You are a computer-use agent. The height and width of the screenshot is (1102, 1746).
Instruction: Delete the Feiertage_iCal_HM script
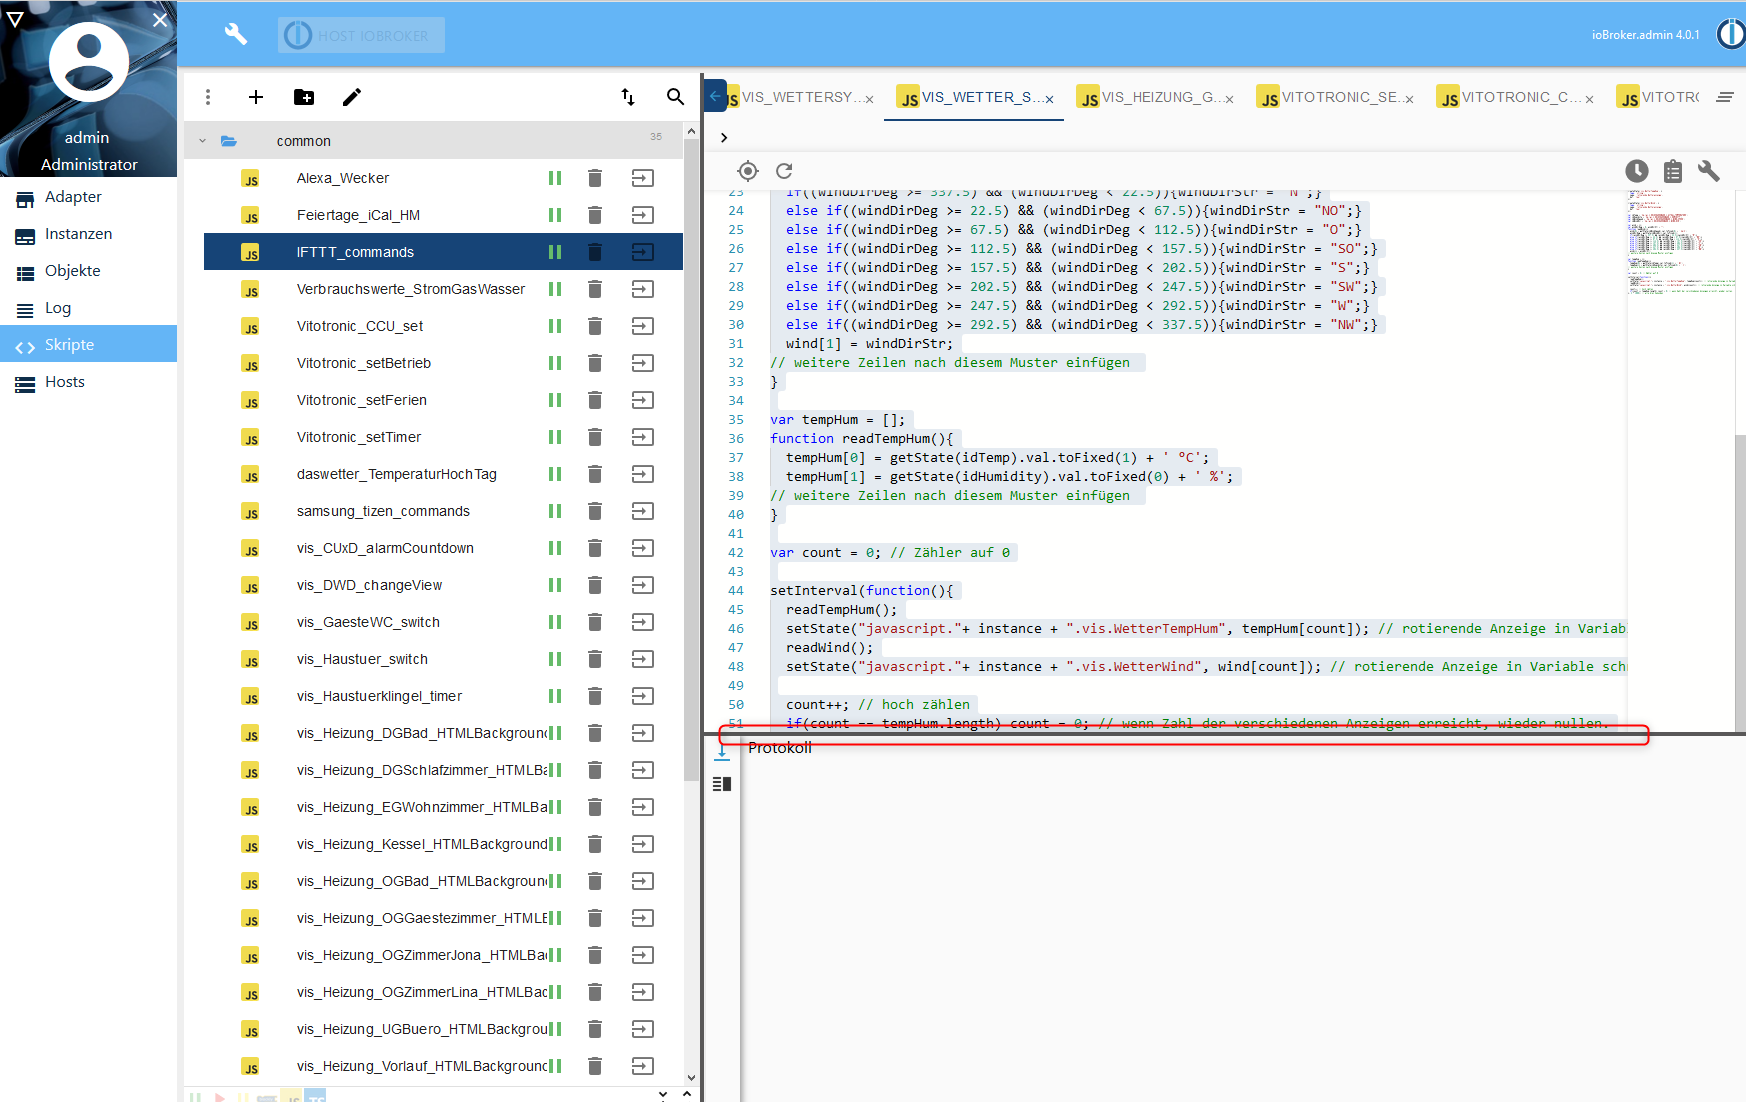pos(595,215)
